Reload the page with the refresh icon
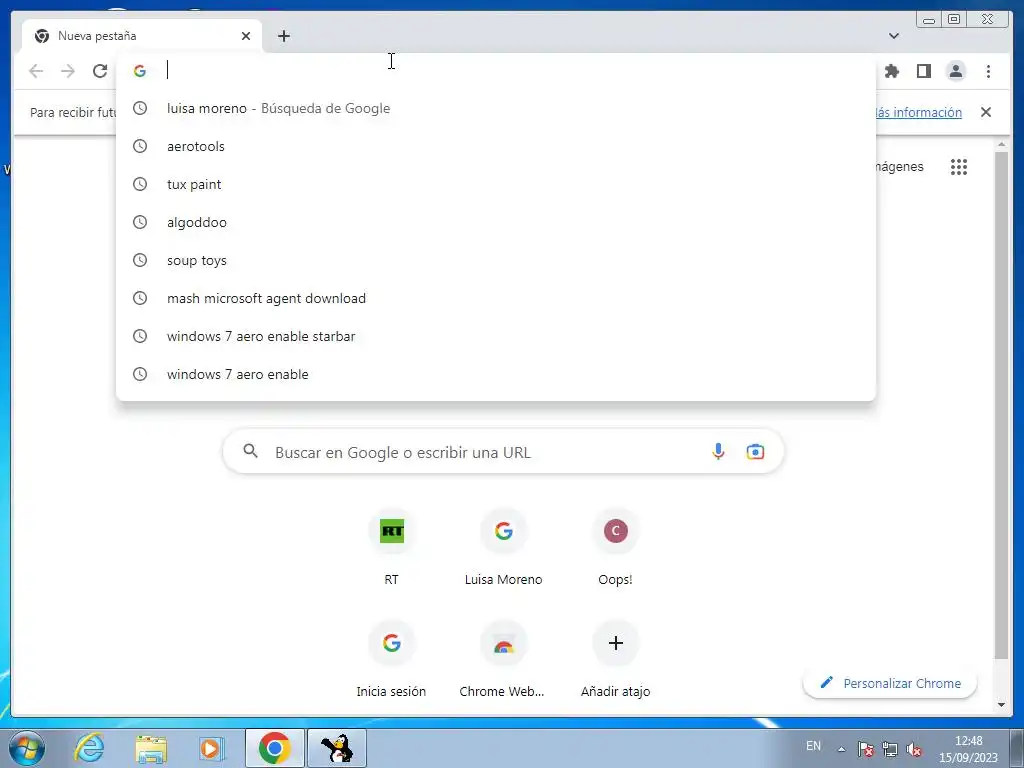 100,71
